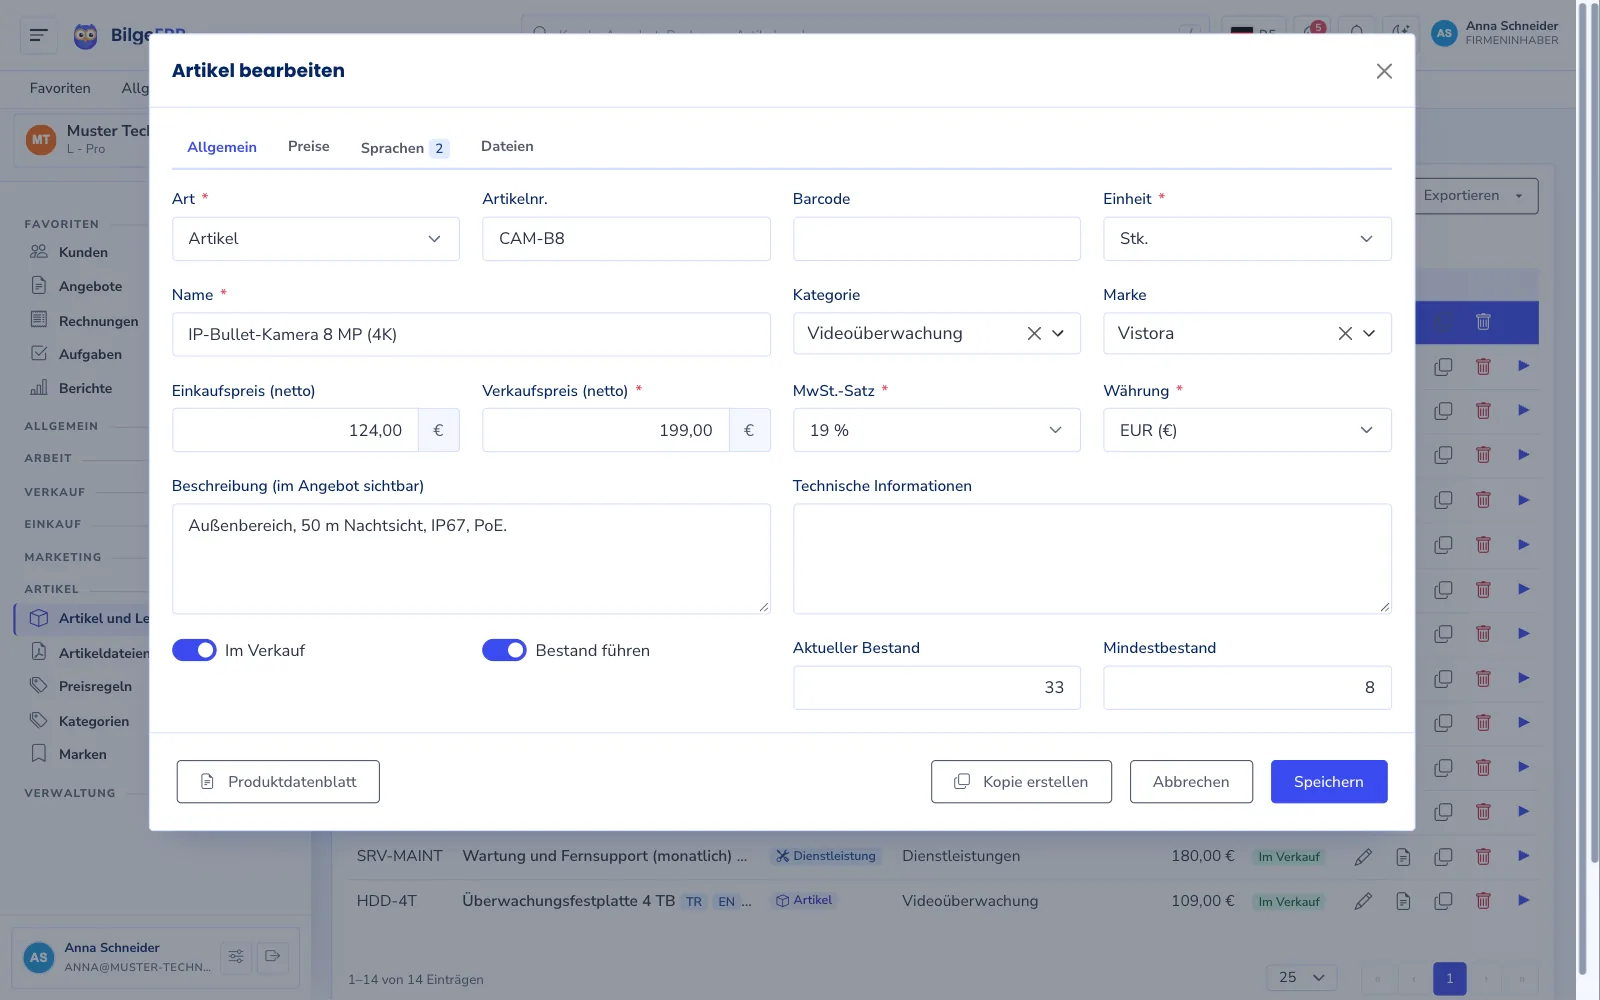Duplicate the SRV-MAINT row via copy icon

click(1443, 857)
